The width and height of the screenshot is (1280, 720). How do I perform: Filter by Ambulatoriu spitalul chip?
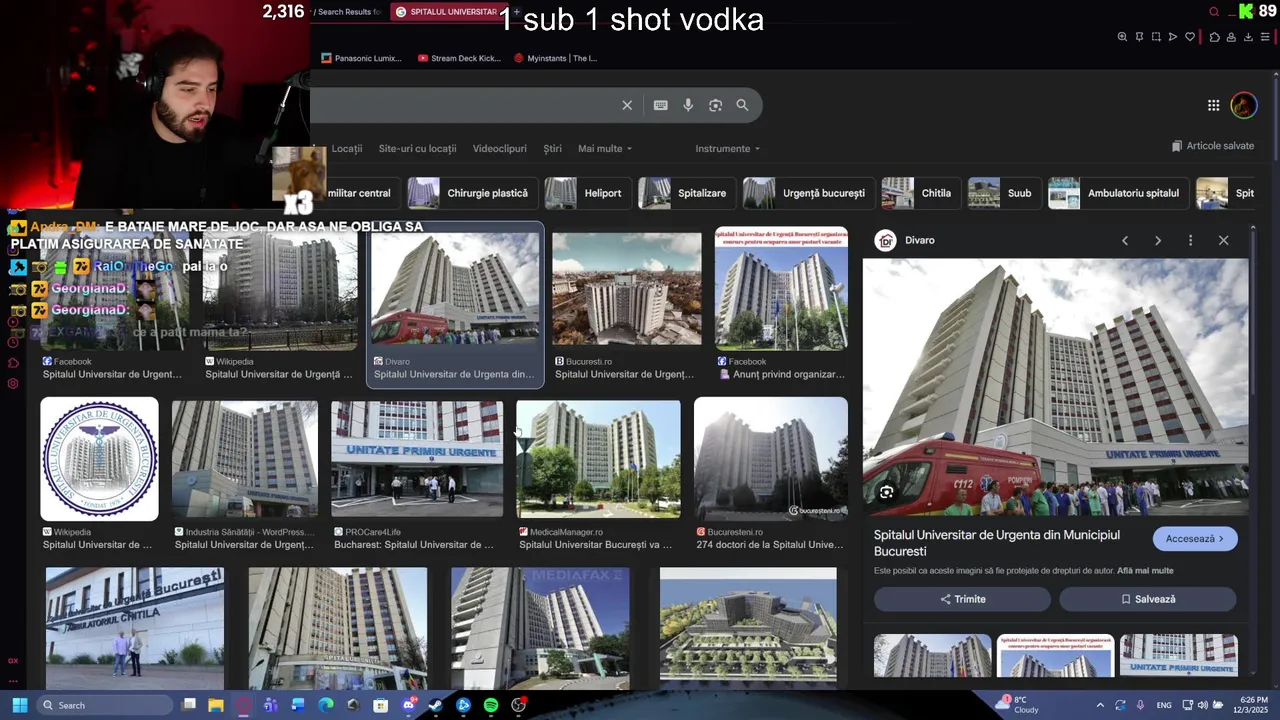pyautogui.click(x=1118, y=193)
